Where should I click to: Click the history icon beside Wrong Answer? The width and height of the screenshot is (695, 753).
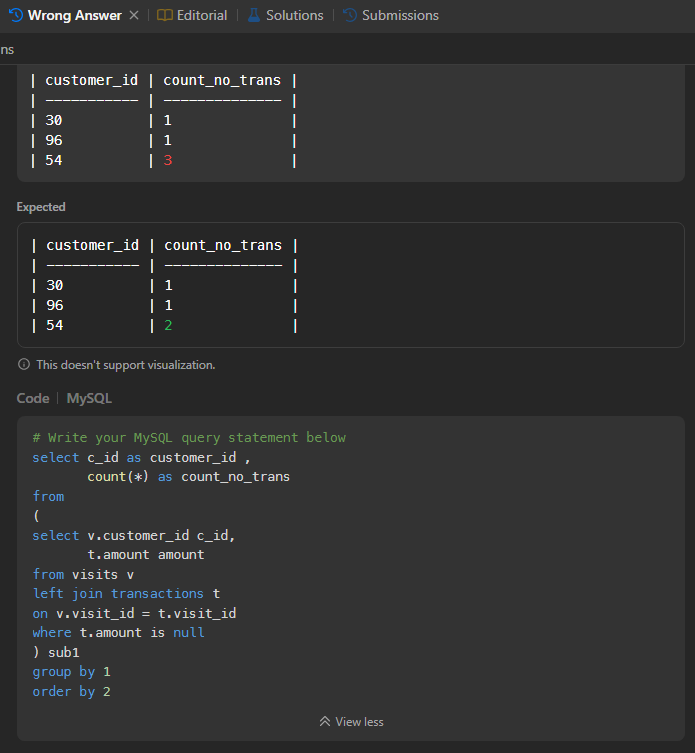(16, 15)
